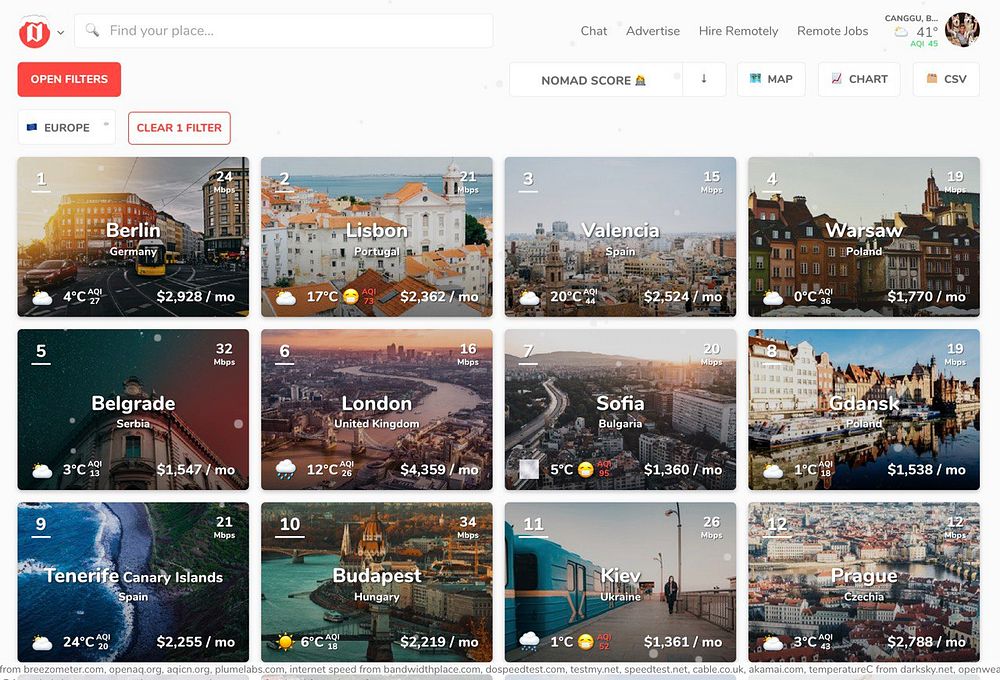Click Tenerife's partly cloudy icon

coord(42,642)
